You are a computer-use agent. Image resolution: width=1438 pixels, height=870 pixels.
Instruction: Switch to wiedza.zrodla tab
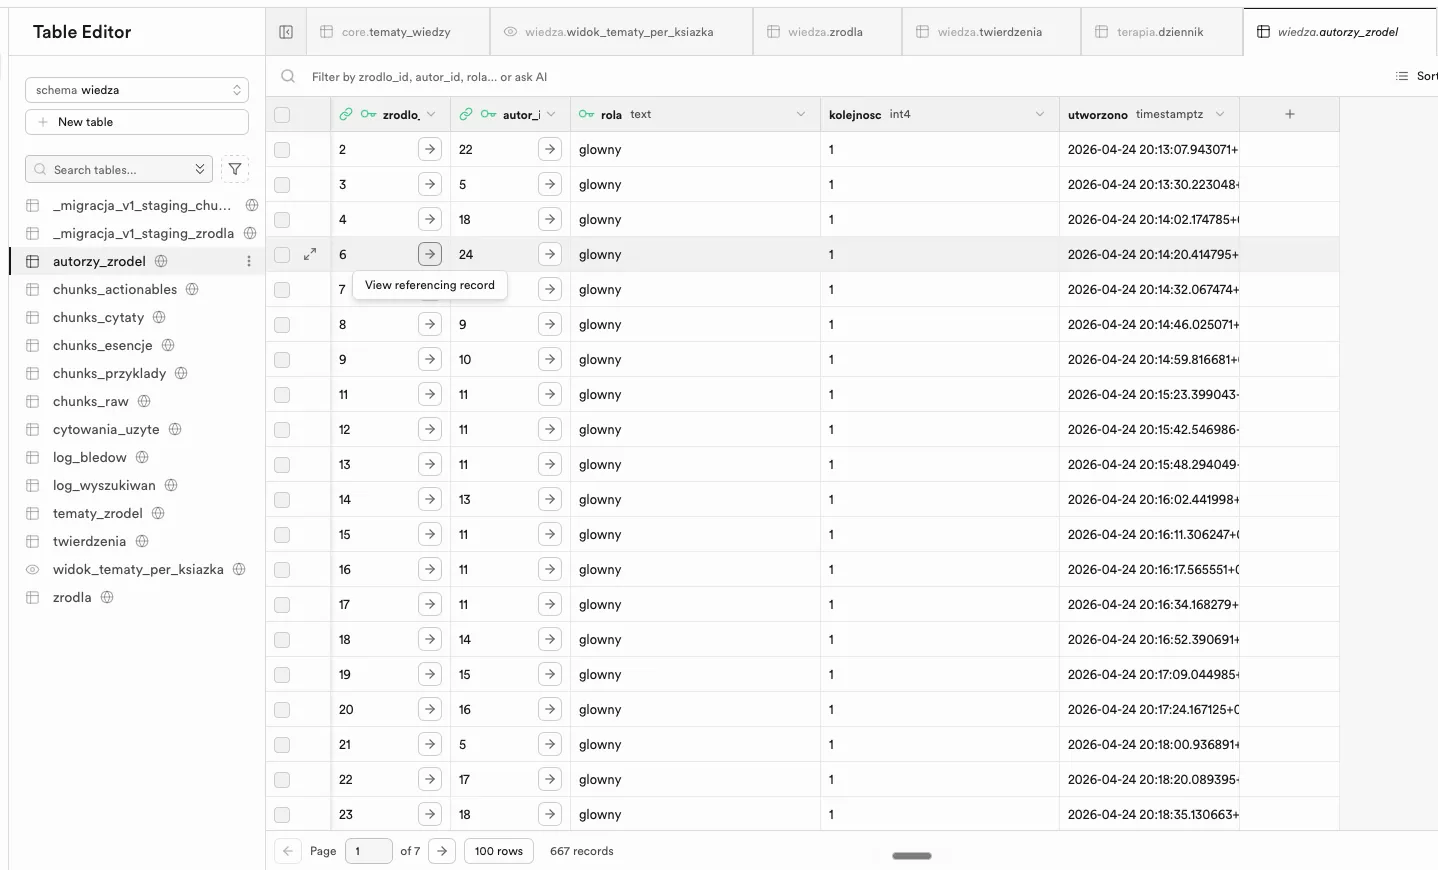[x=825, y=32]
